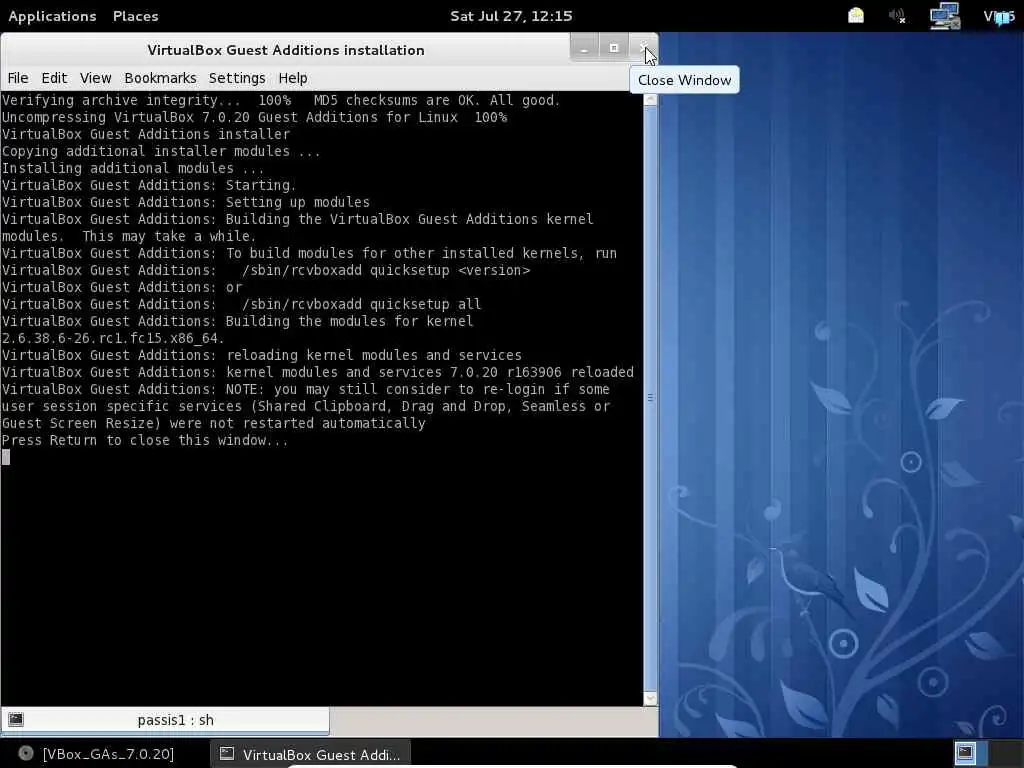Click the clock showing Sat Jul 27, 12:15
The height and width of the screenshot is (768, 1024).
point(511,16)
